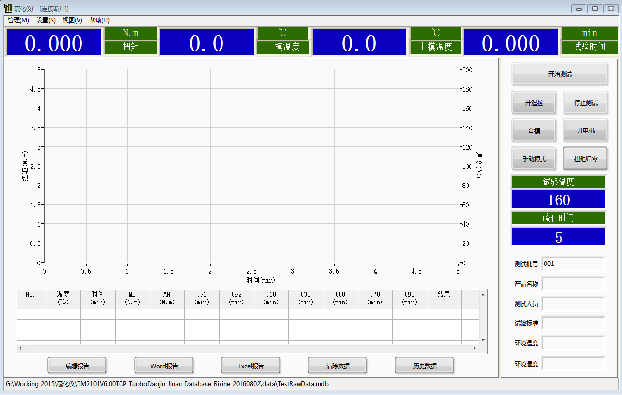Click the table's vertical scroll up arrow
Screen dimensions: 622x395
tap(483, 295)
